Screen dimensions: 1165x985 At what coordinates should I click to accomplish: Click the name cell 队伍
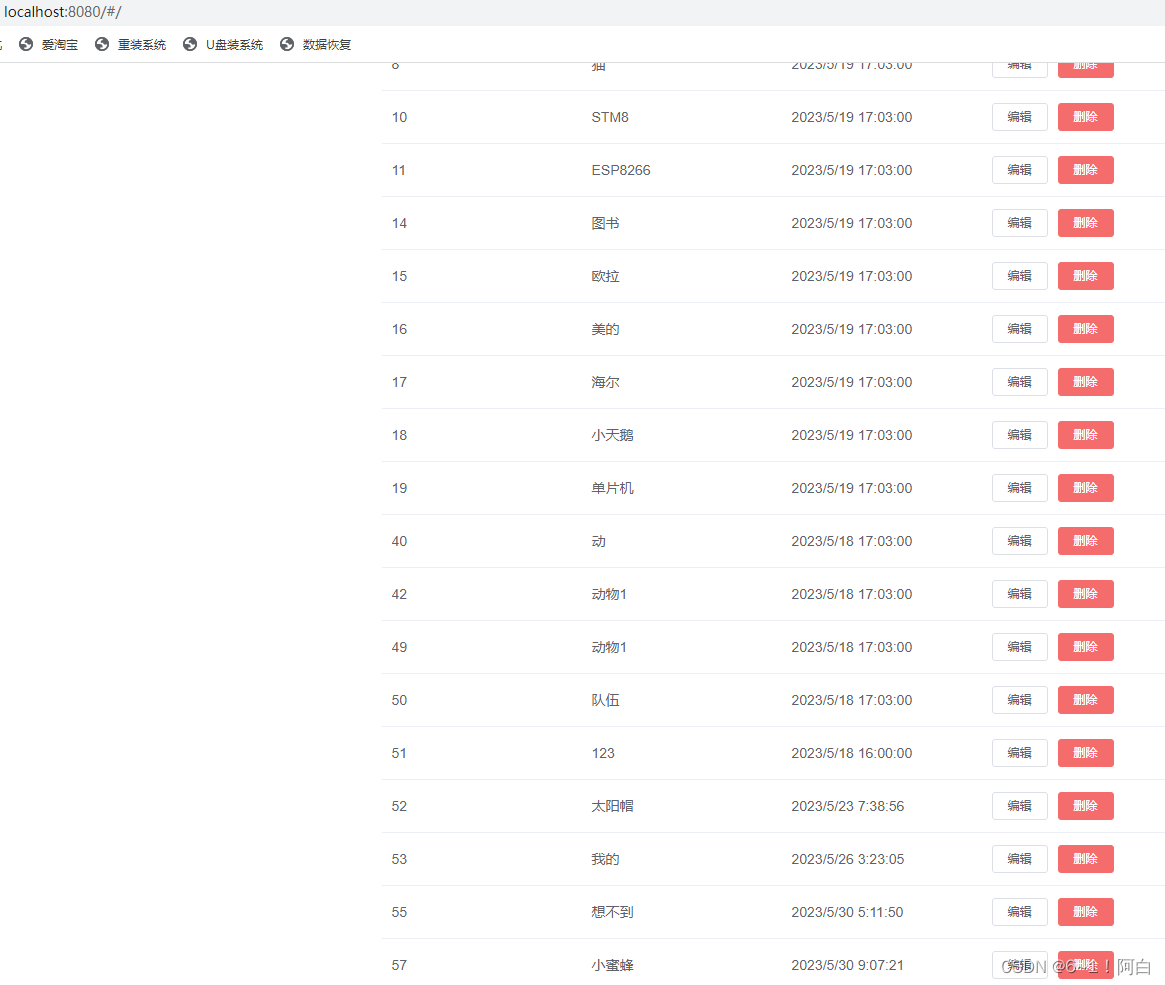point(606,700)
